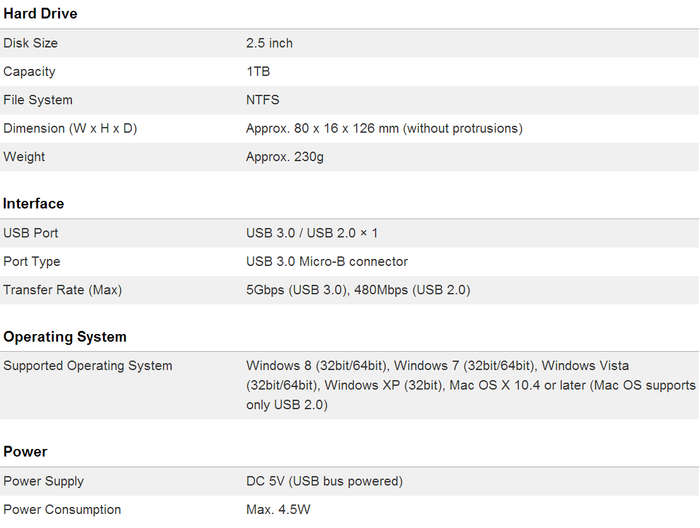Select the USB 3.0 Micro-B connector text

(327, 262)
